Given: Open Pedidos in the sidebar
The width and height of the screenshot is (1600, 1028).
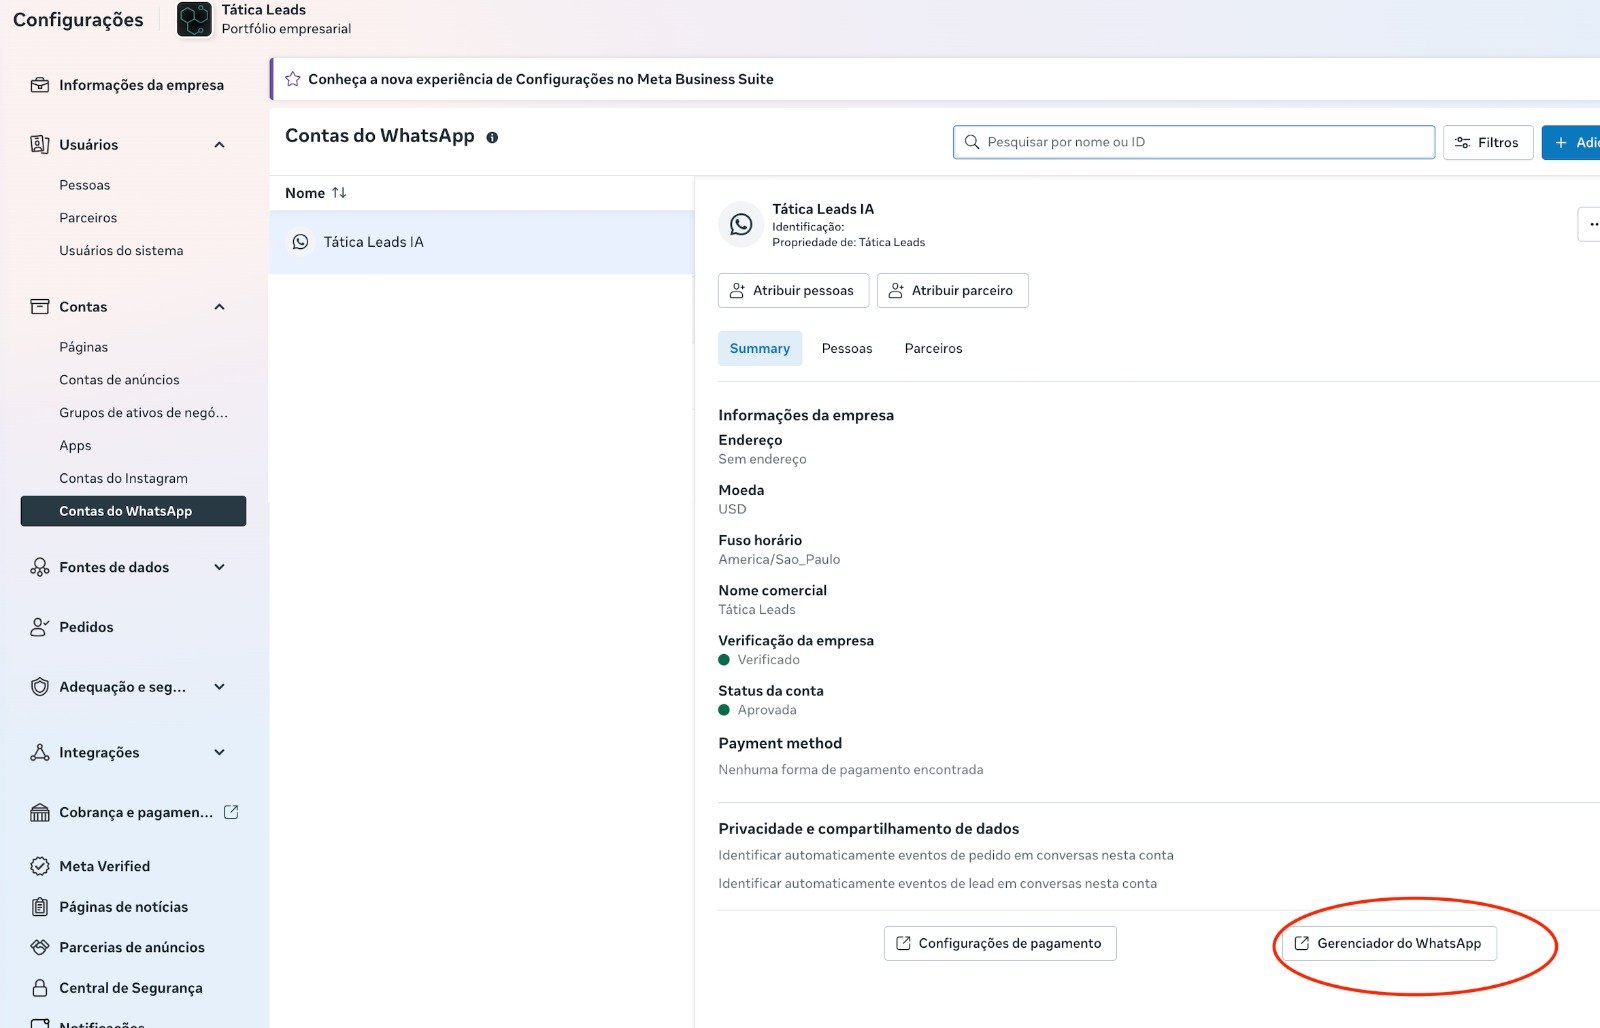Looking at the screenshot, I should tap(86, 627).
